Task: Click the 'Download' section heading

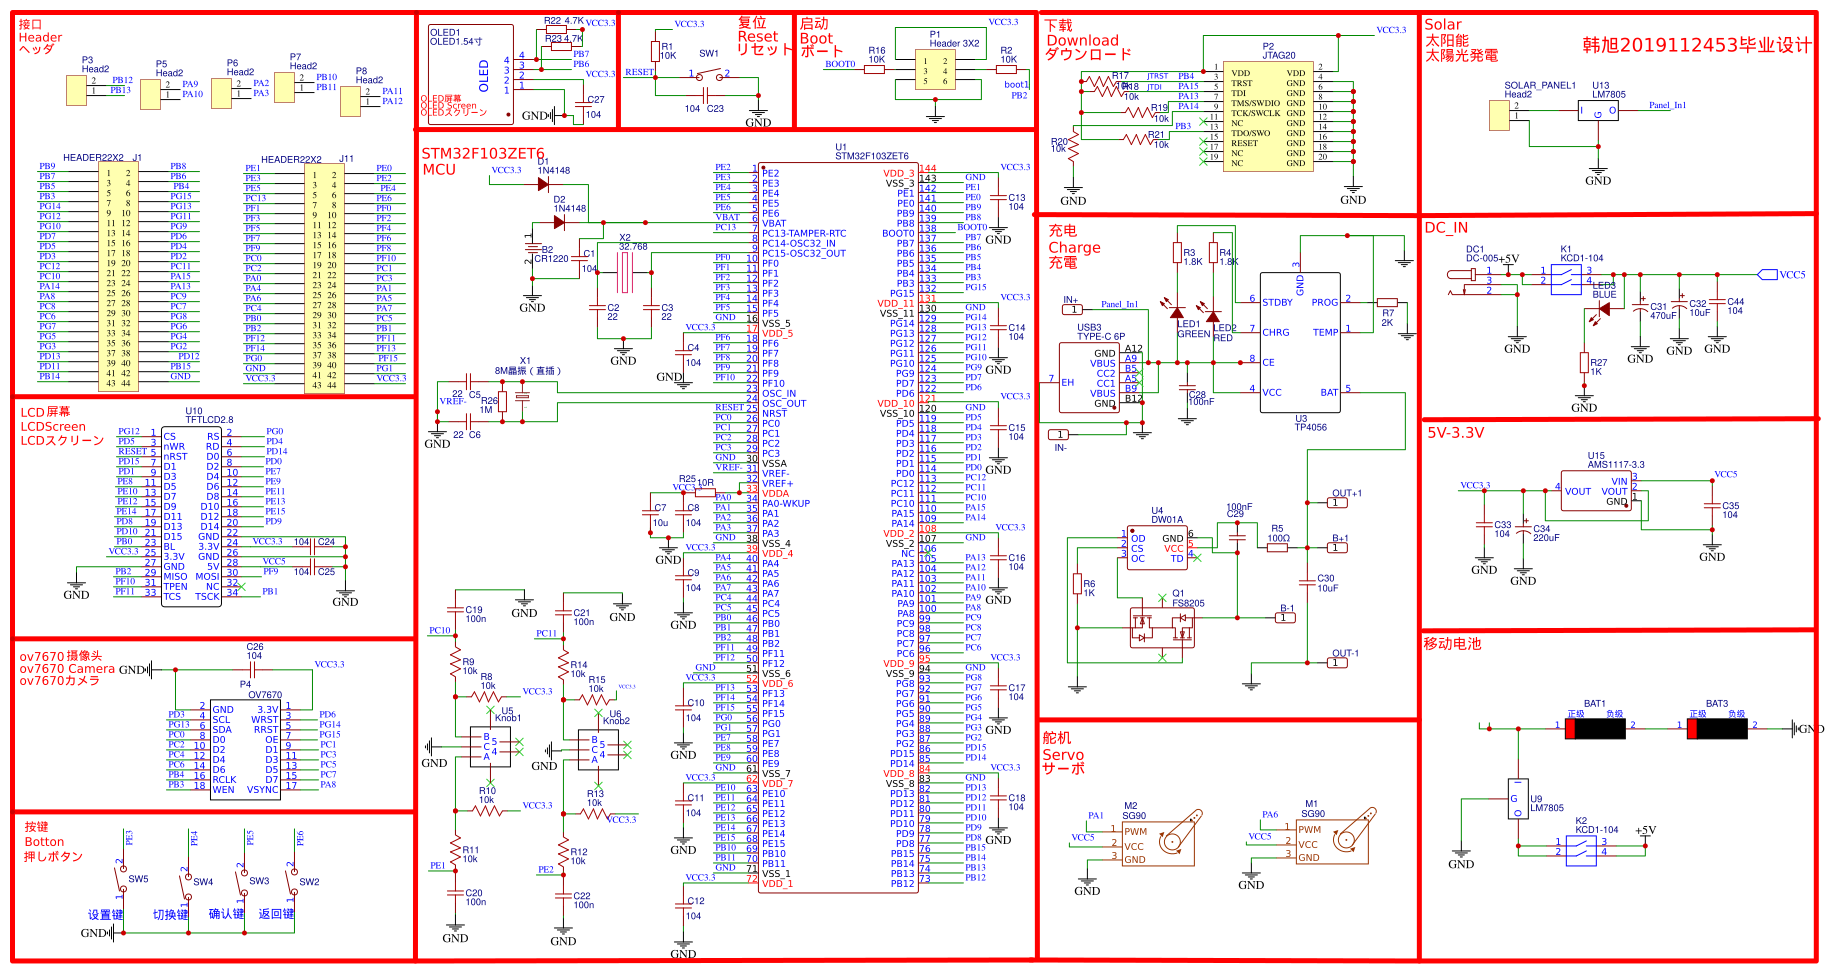Action: [x=1082, y=41]
